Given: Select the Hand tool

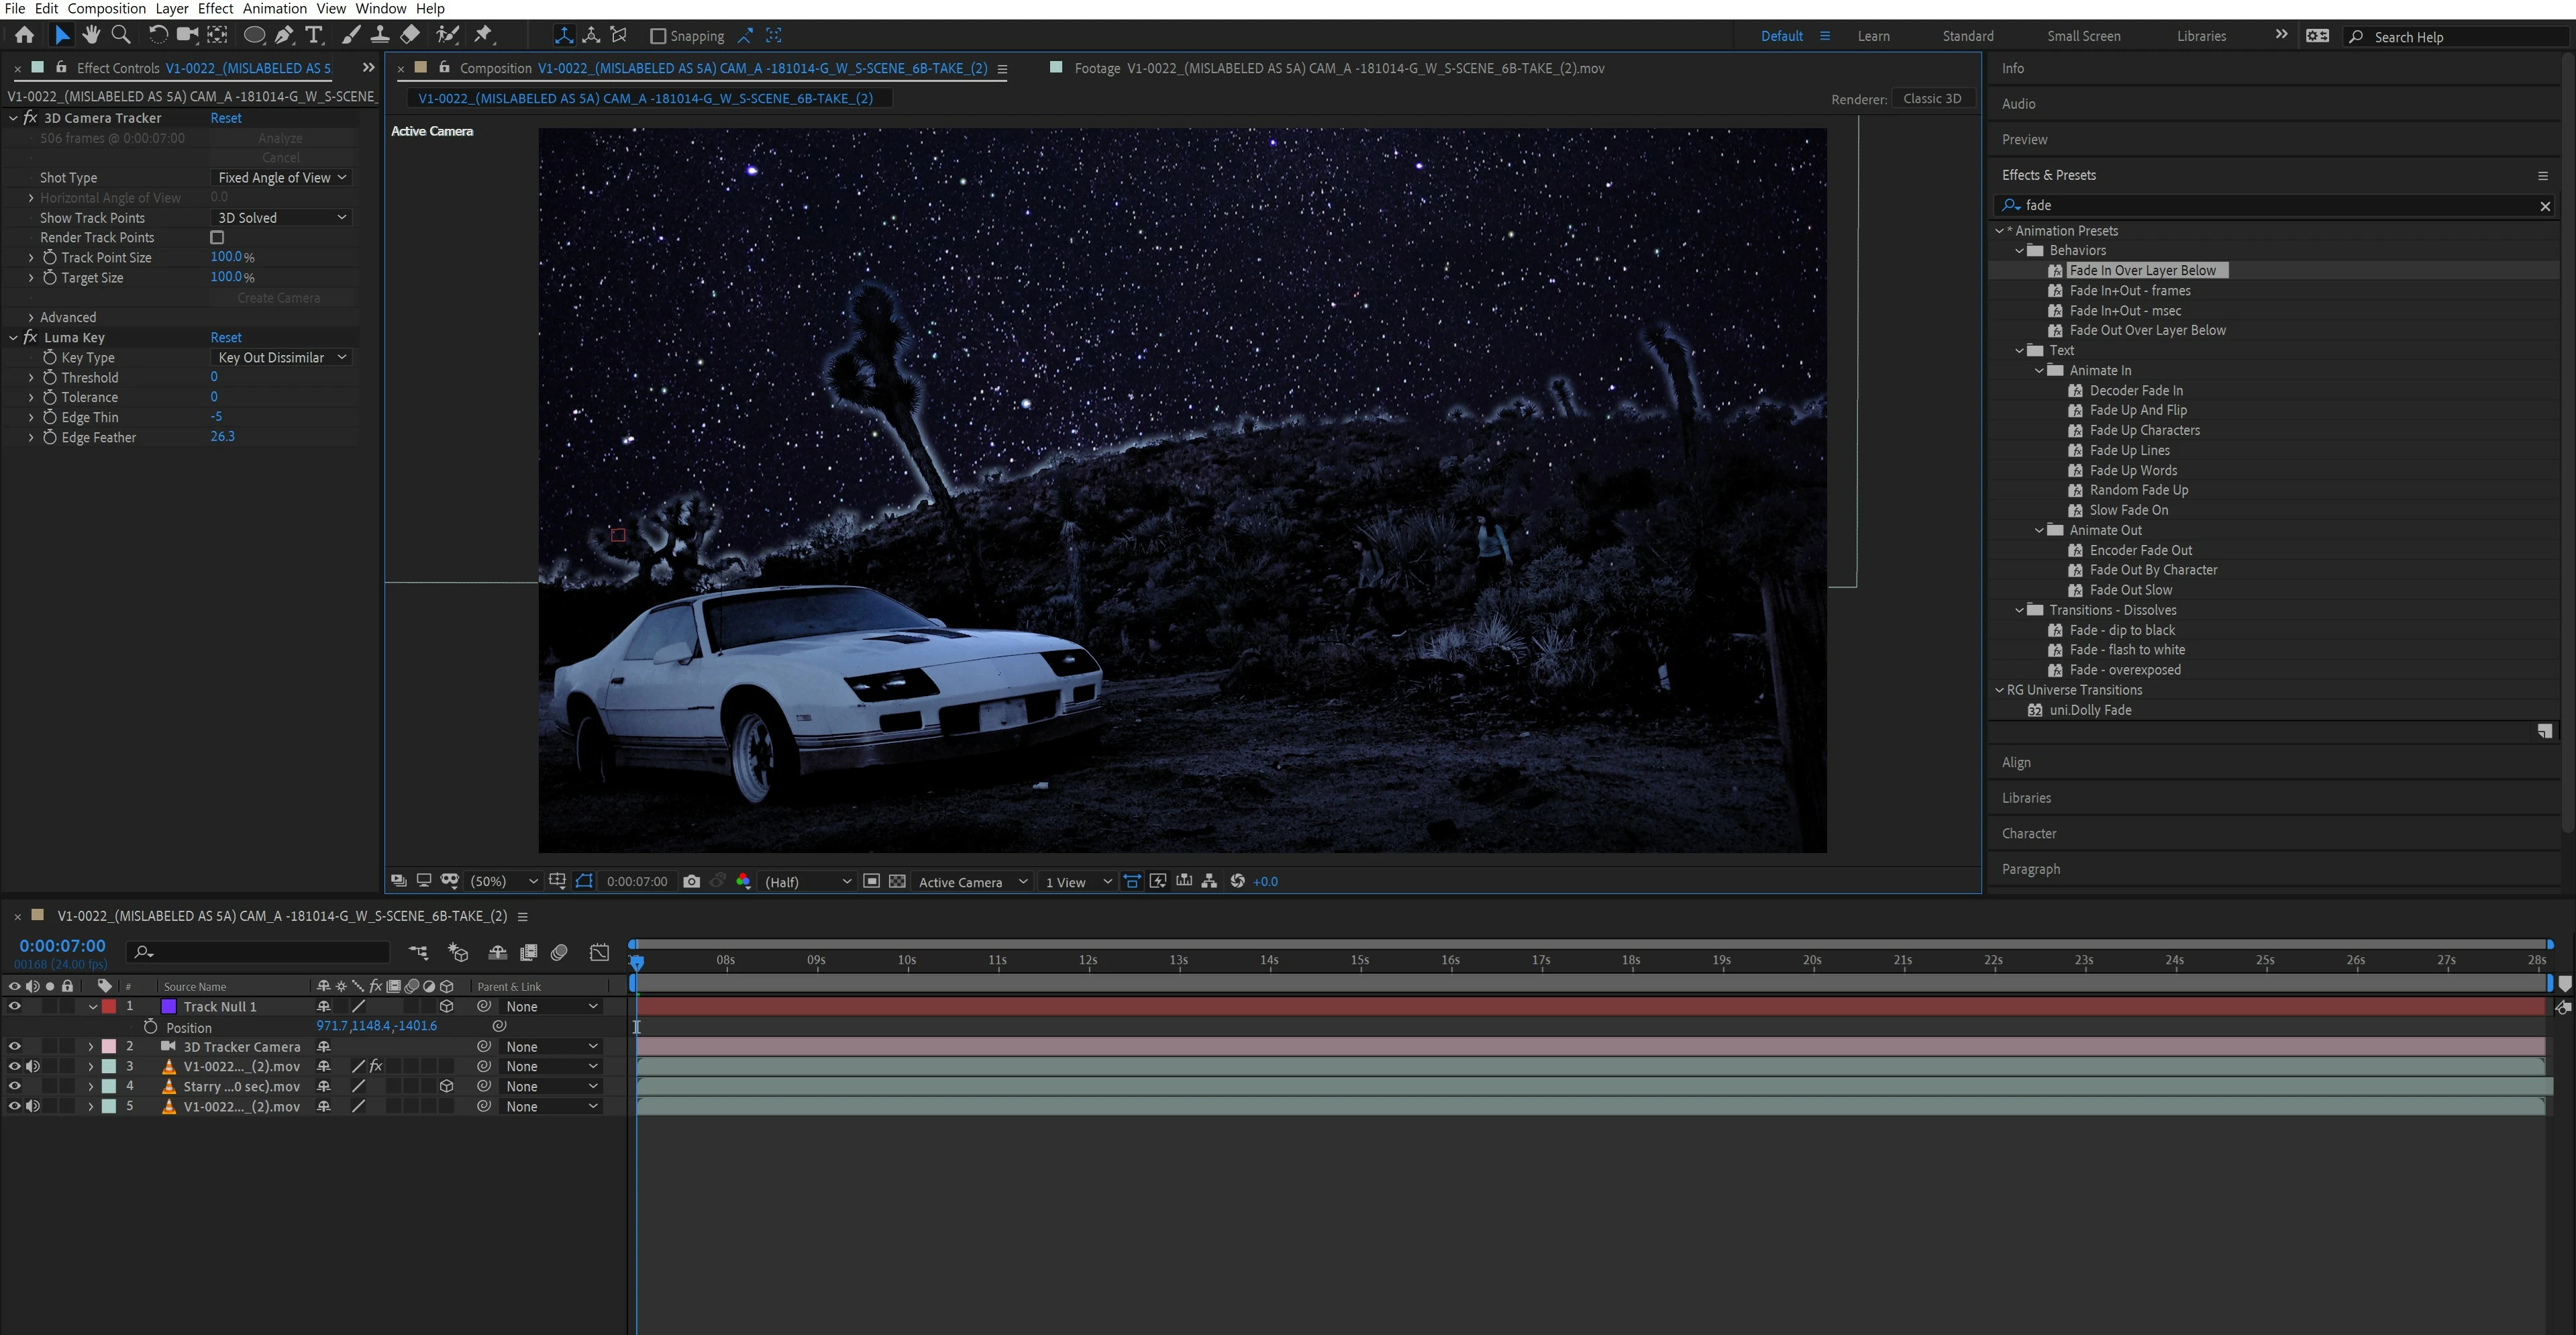Looking at the screenshot, I should pyautogui.click(x=91, y=35).
